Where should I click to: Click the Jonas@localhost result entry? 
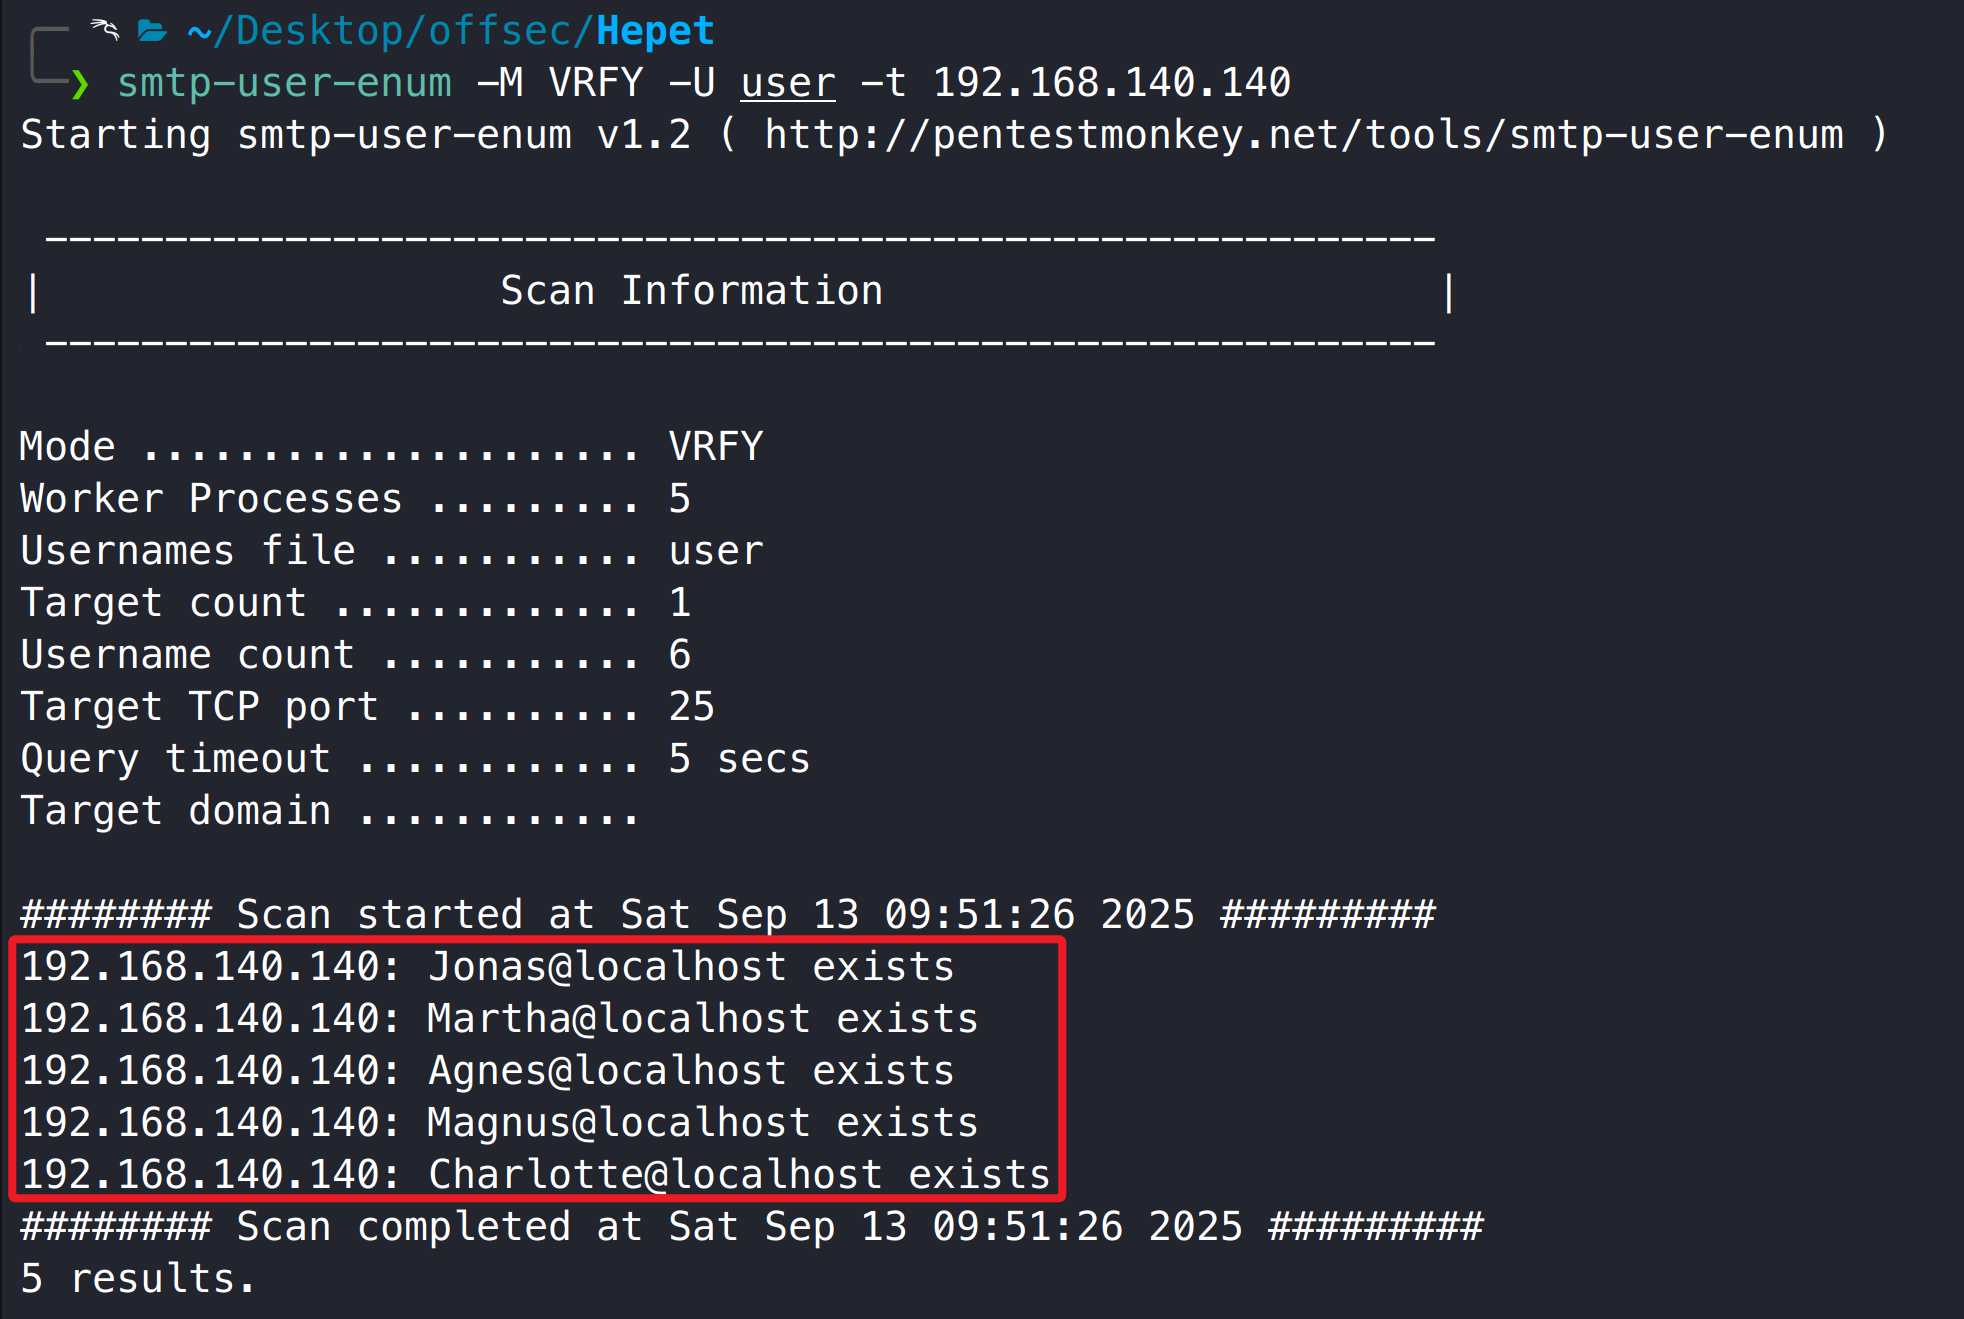607,967
